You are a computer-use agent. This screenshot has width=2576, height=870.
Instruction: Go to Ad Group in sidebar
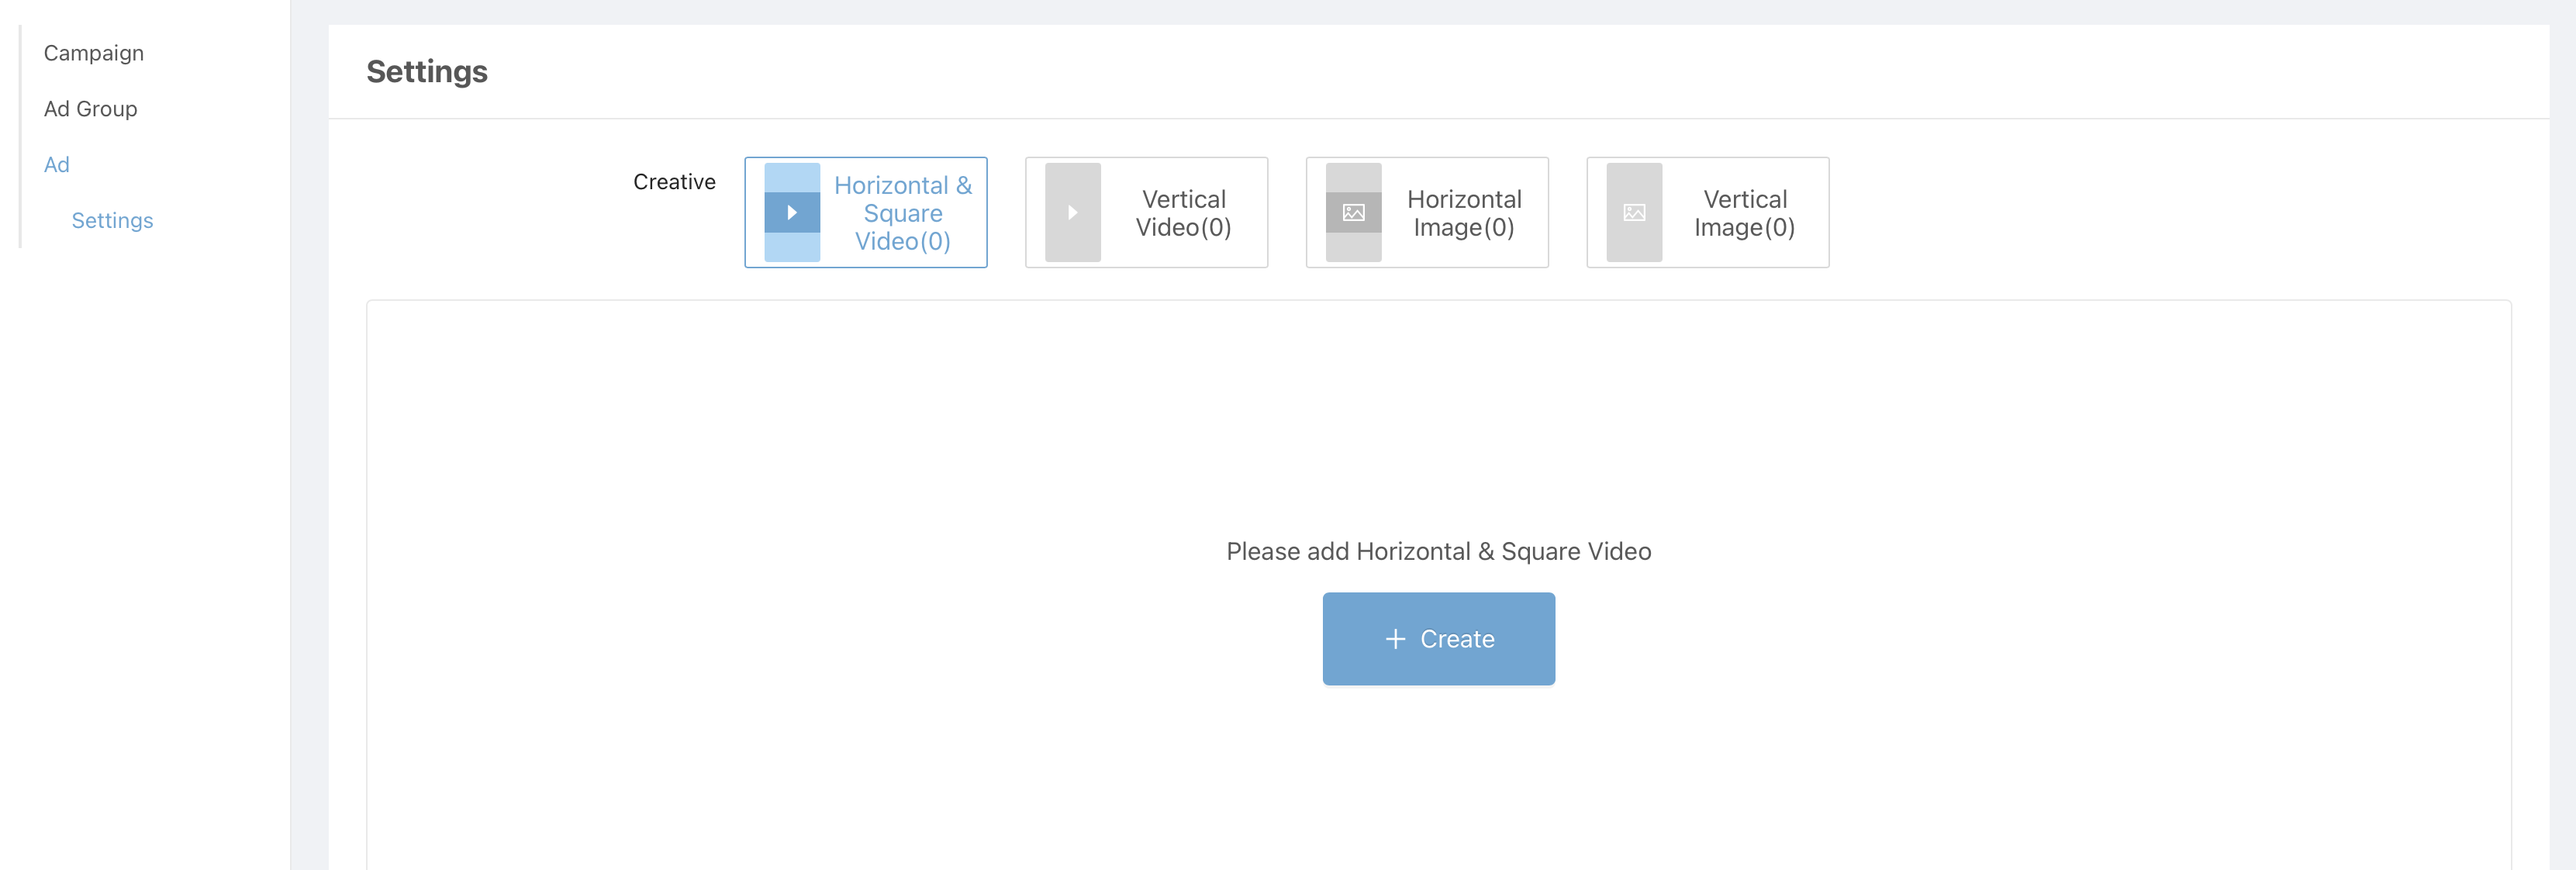click(90, 109)
